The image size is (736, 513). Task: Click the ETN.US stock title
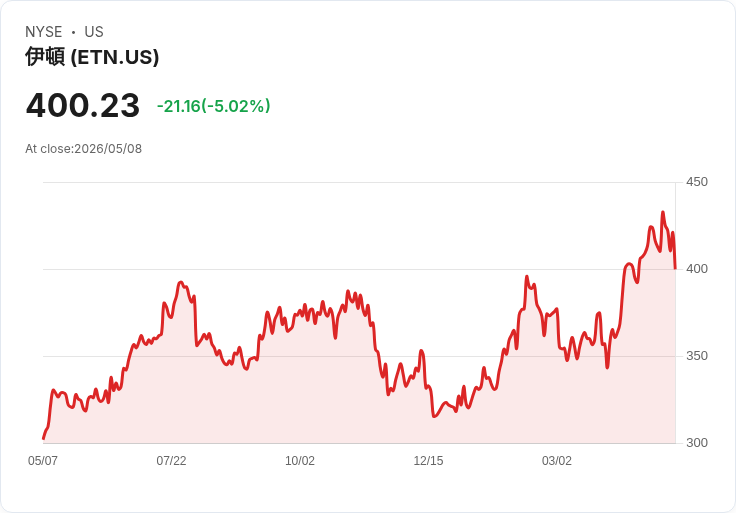coord(92,57)
